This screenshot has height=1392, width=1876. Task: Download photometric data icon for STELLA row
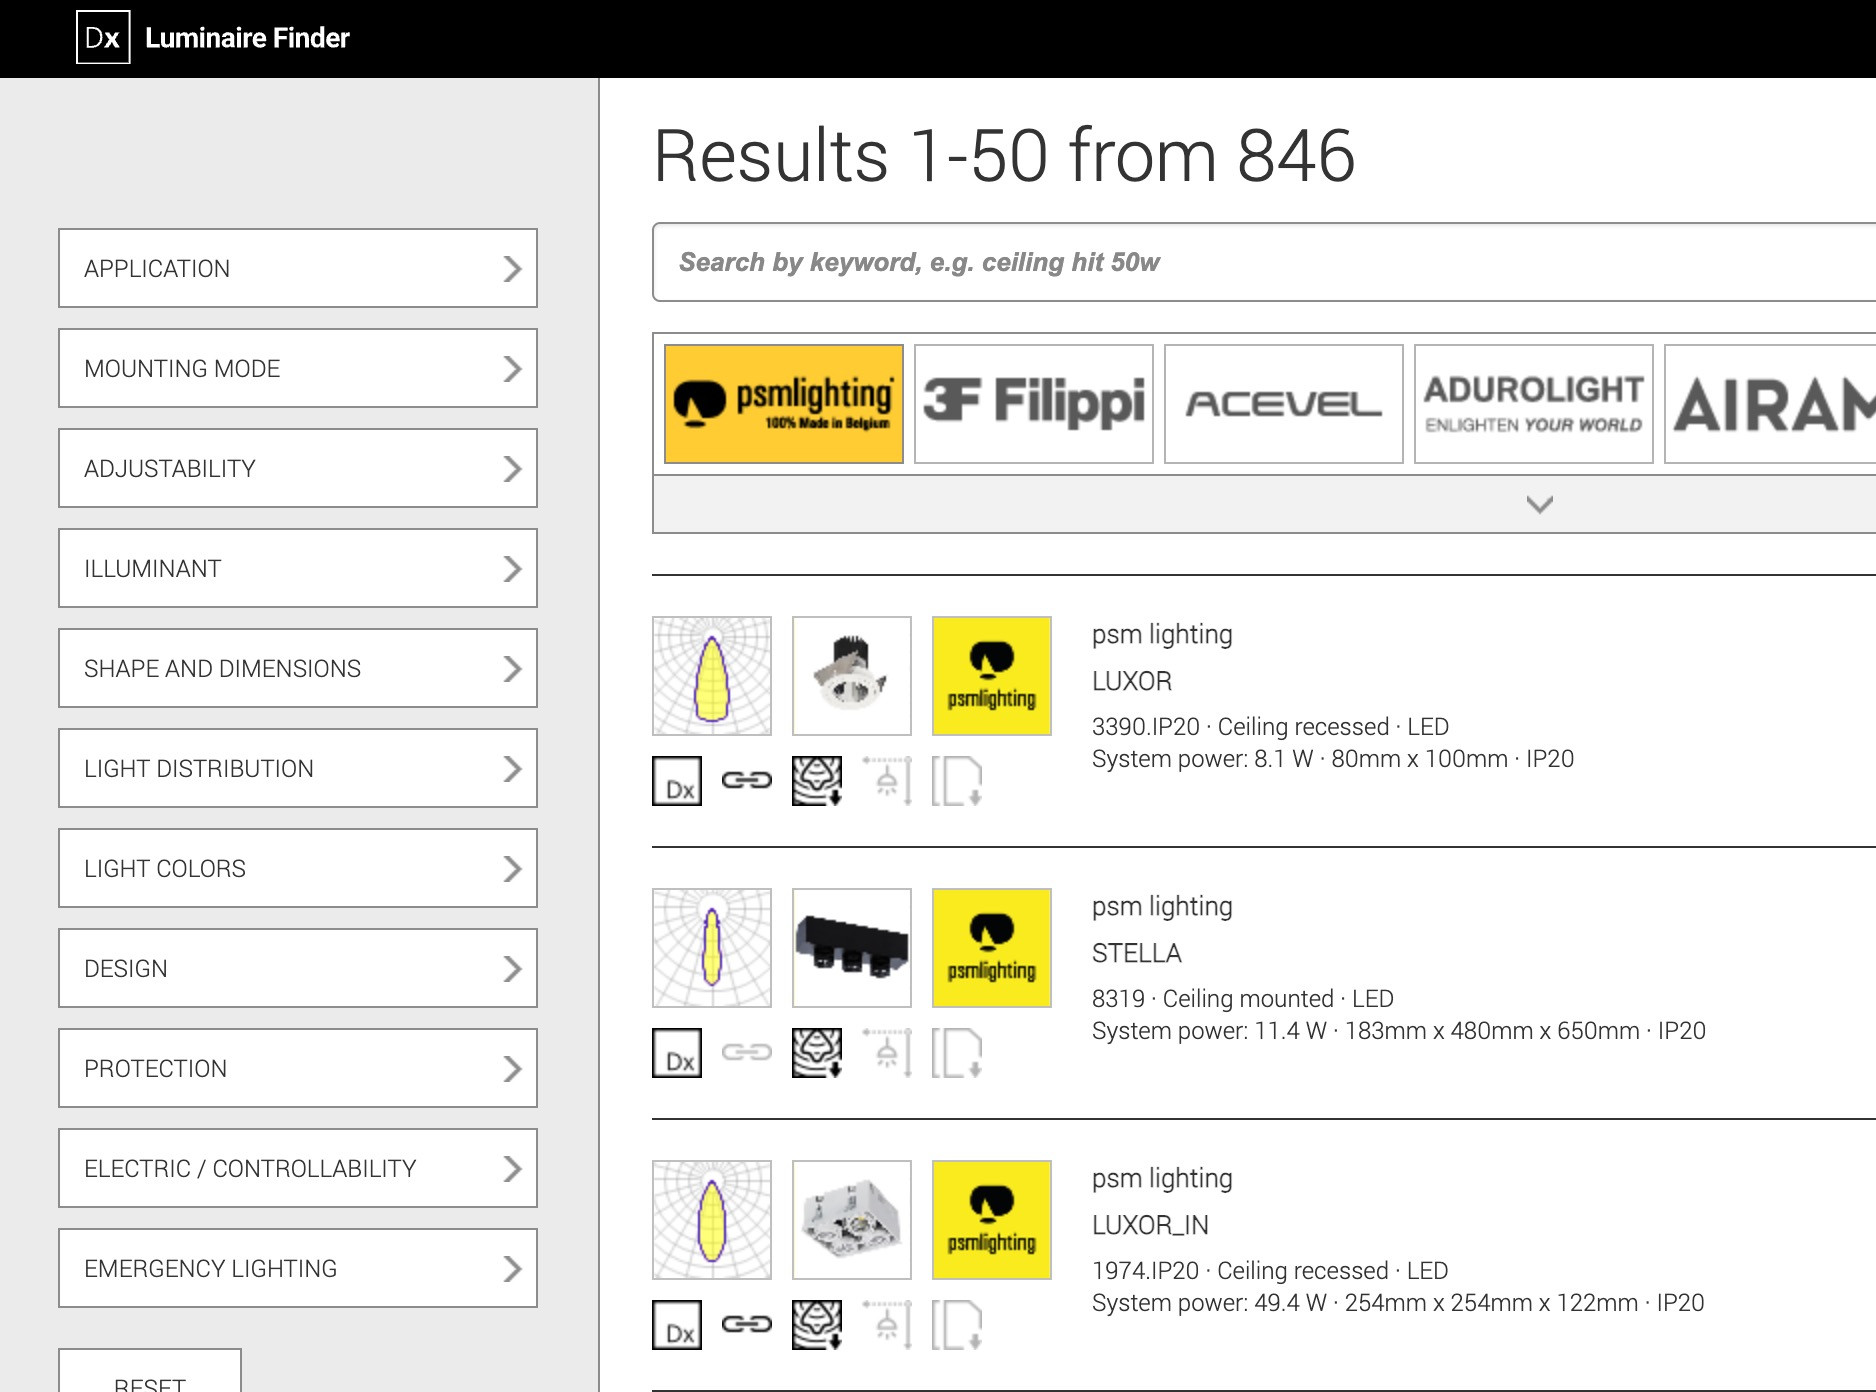click(817, 1053)
